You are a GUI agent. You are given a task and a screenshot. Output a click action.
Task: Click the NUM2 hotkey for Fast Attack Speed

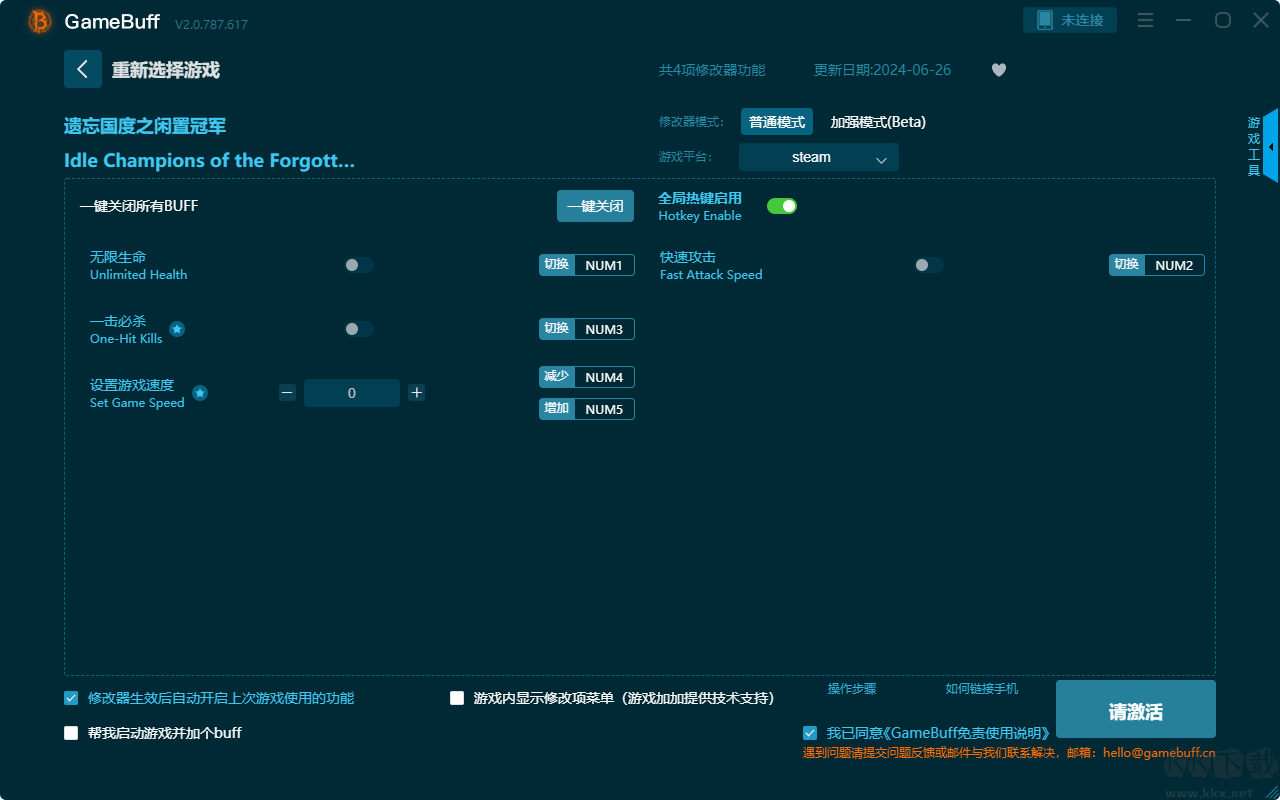click(1157, 265)
